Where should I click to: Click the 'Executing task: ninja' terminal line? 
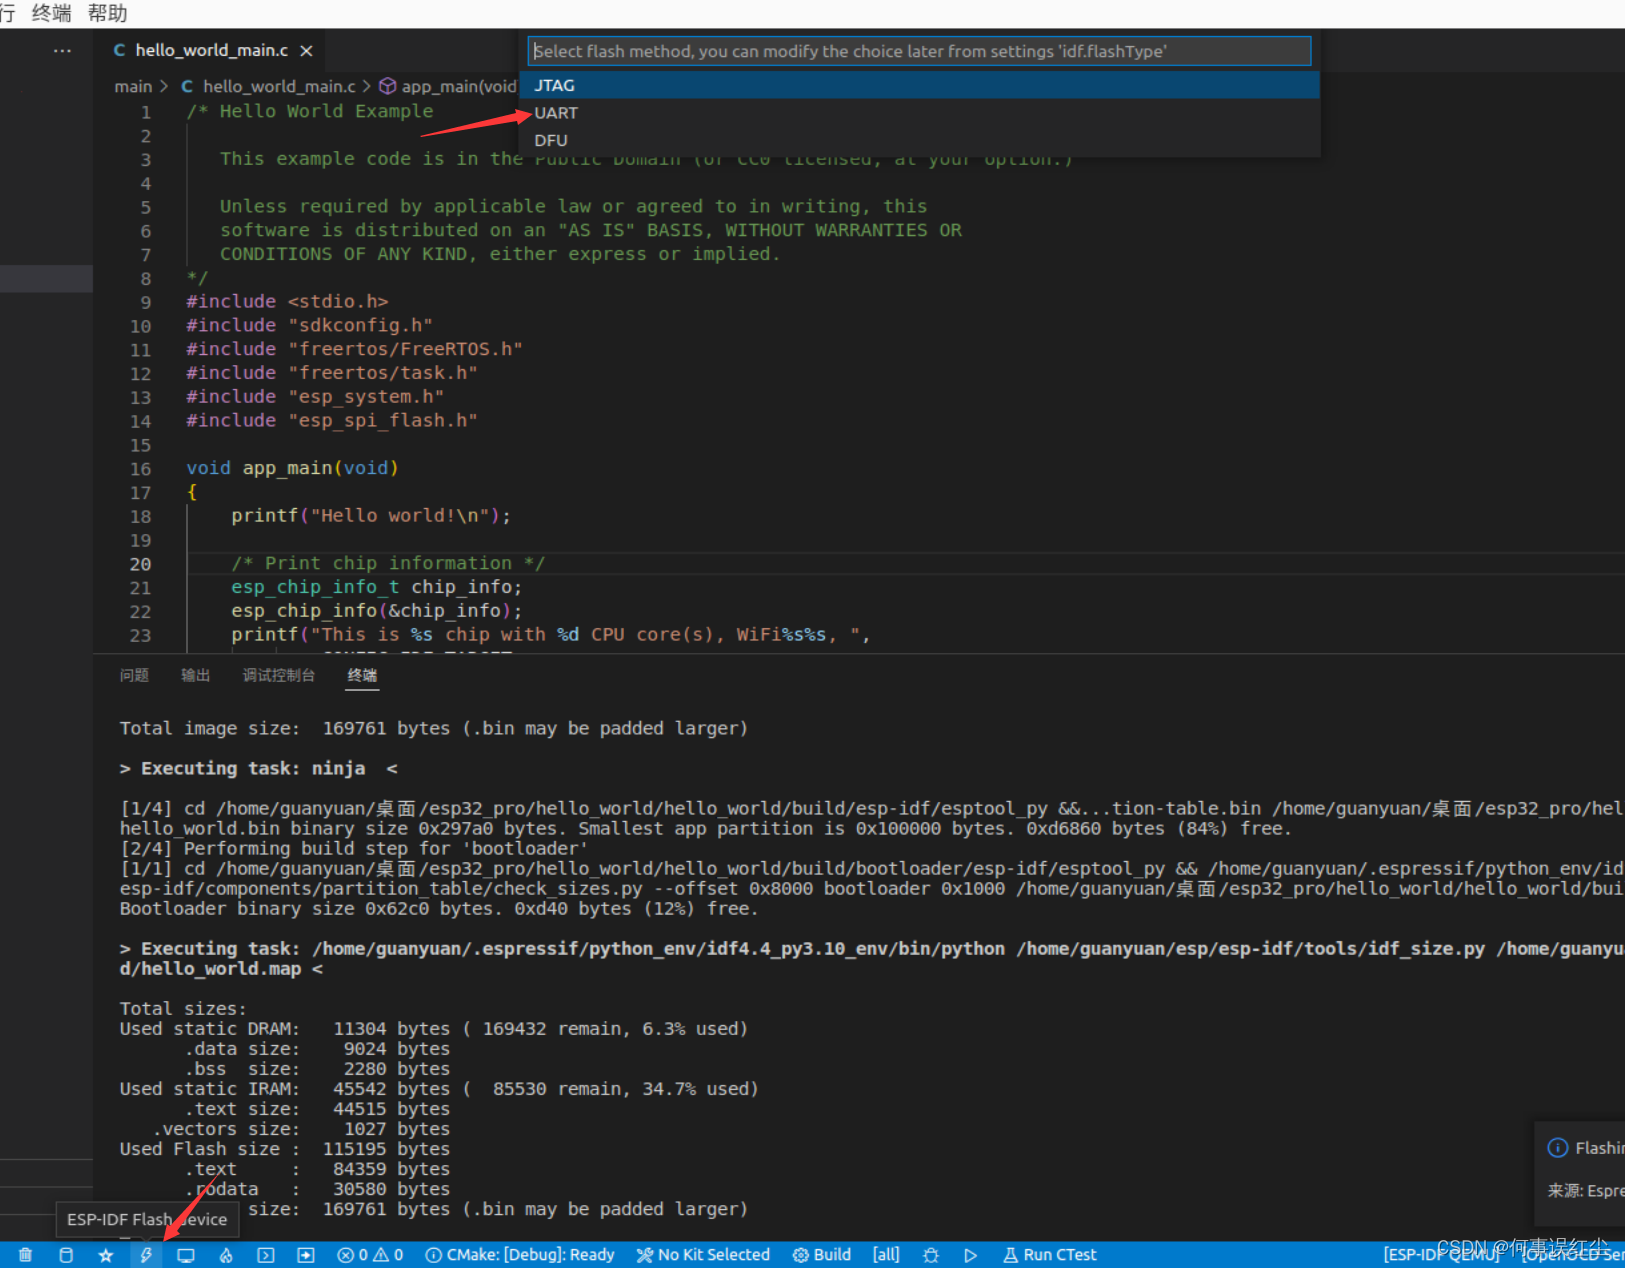259,769
